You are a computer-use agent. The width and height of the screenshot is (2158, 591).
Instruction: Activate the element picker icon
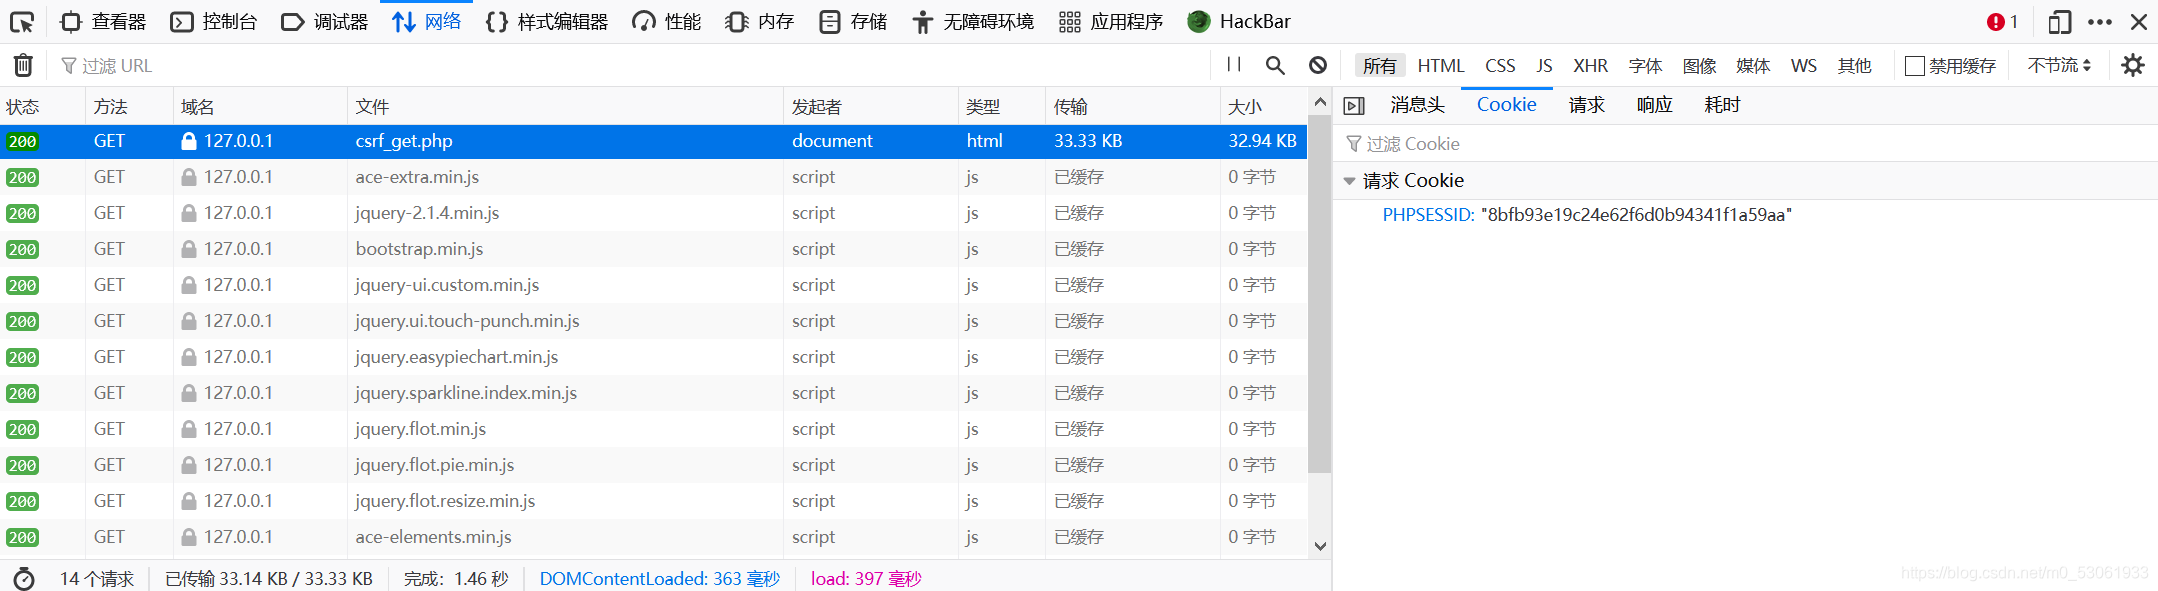click(x=22, y=21)
